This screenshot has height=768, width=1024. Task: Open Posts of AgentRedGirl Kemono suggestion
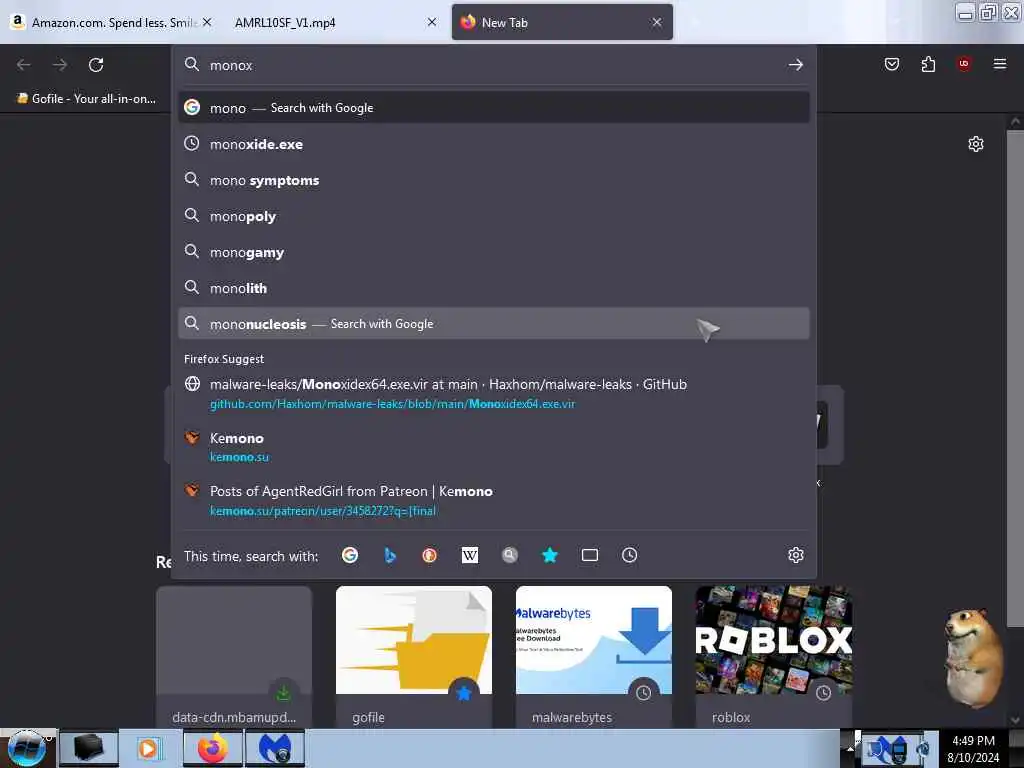pos(494,501)
